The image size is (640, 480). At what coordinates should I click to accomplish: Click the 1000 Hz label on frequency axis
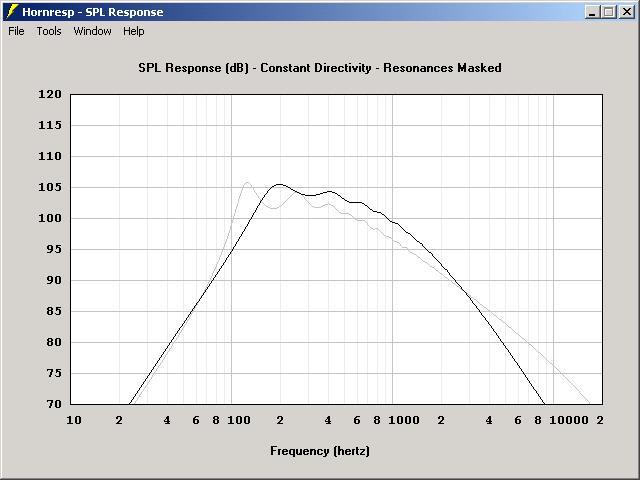point(403,421)
